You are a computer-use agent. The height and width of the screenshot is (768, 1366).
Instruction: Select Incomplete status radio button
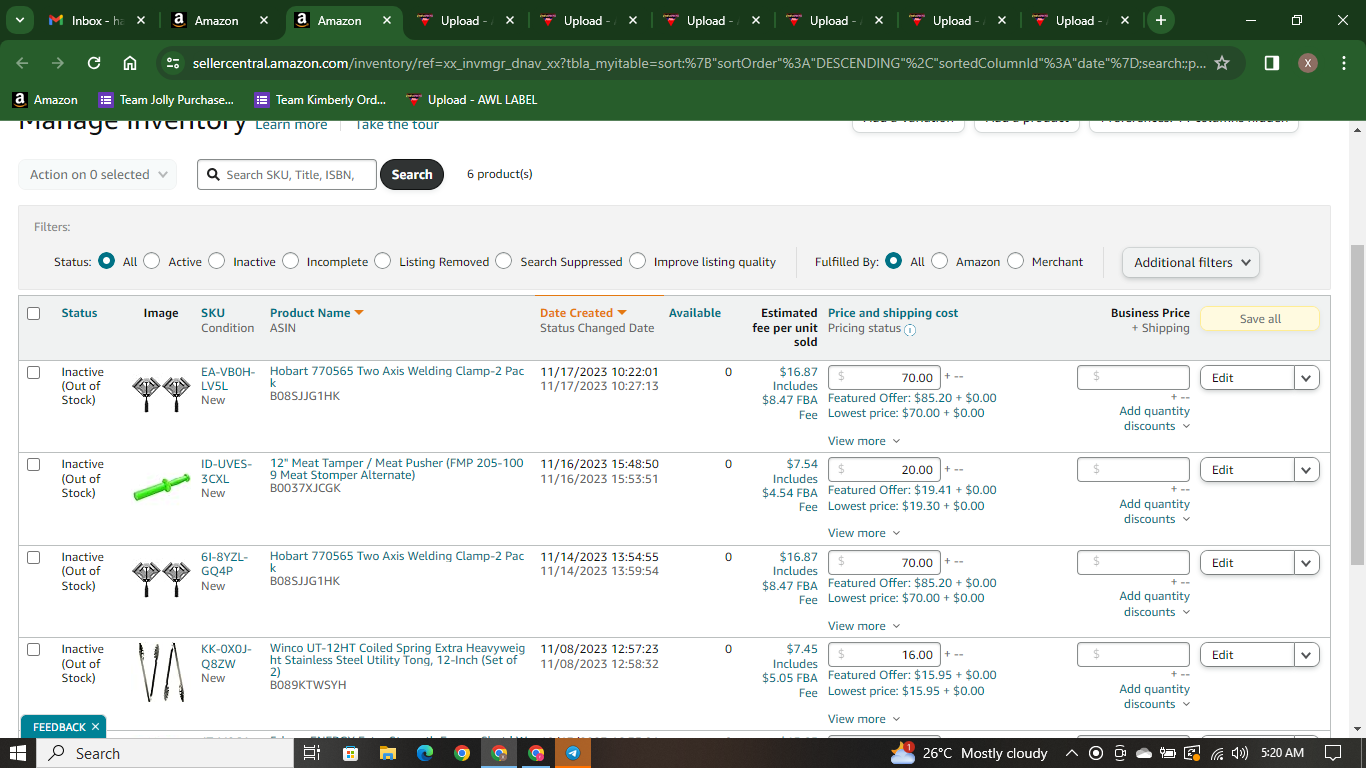point(291,261)
